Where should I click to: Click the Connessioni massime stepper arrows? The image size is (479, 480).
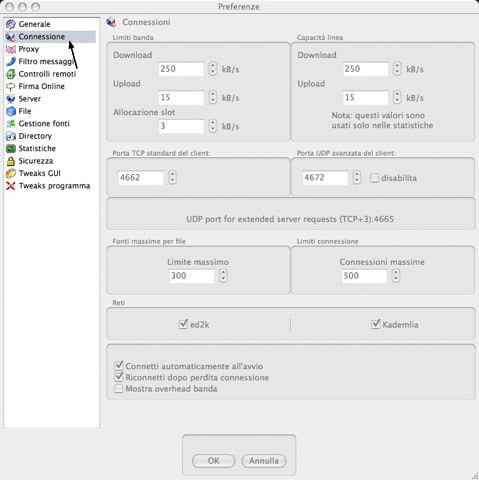(396, 276)
